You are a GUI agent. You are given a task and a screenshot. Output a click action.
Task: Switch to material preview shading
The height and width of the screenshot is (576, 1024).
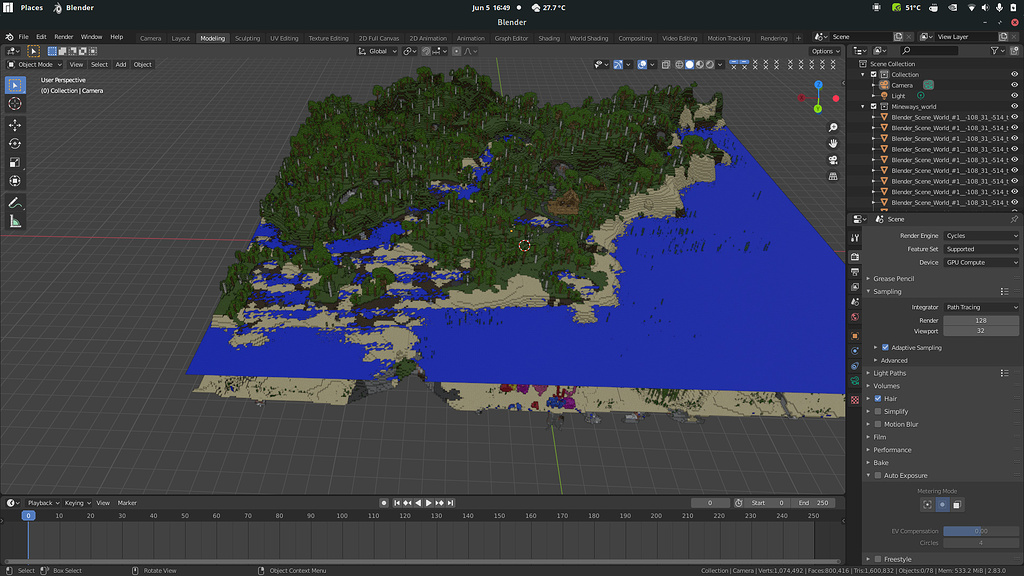click(699, 65)
